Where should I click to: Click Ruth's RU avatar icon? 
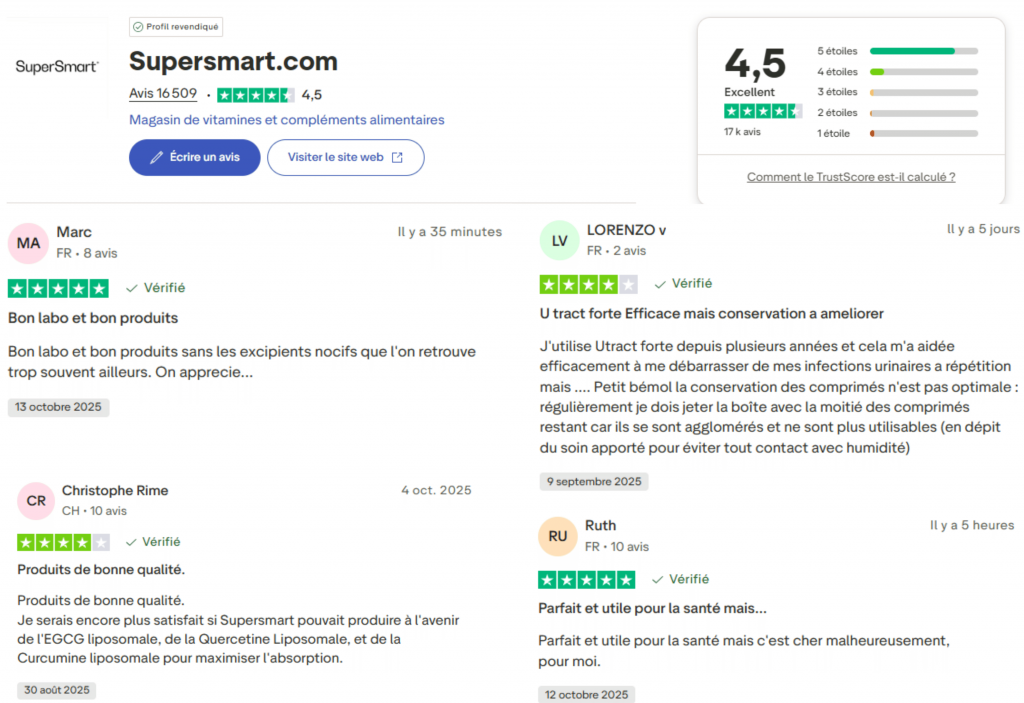pos(558,536)
